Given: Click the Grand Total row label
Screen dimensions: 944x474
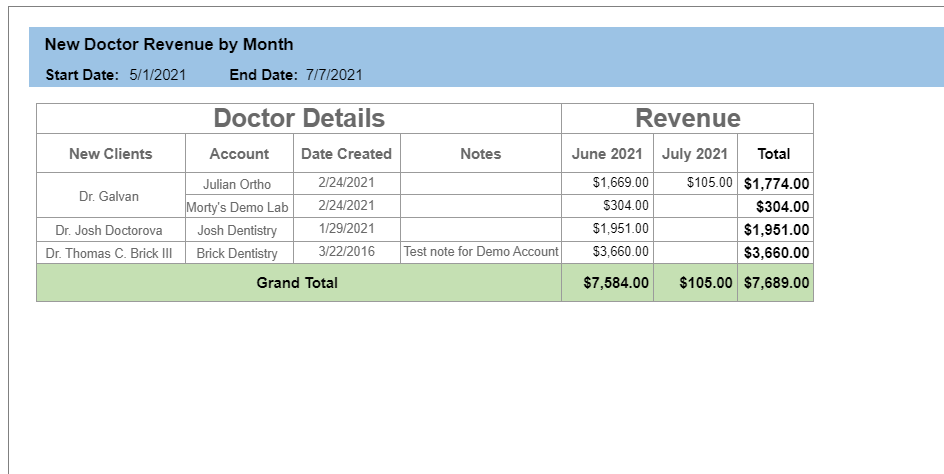Looking at the screenshot, I should click(x=299, y=282).
